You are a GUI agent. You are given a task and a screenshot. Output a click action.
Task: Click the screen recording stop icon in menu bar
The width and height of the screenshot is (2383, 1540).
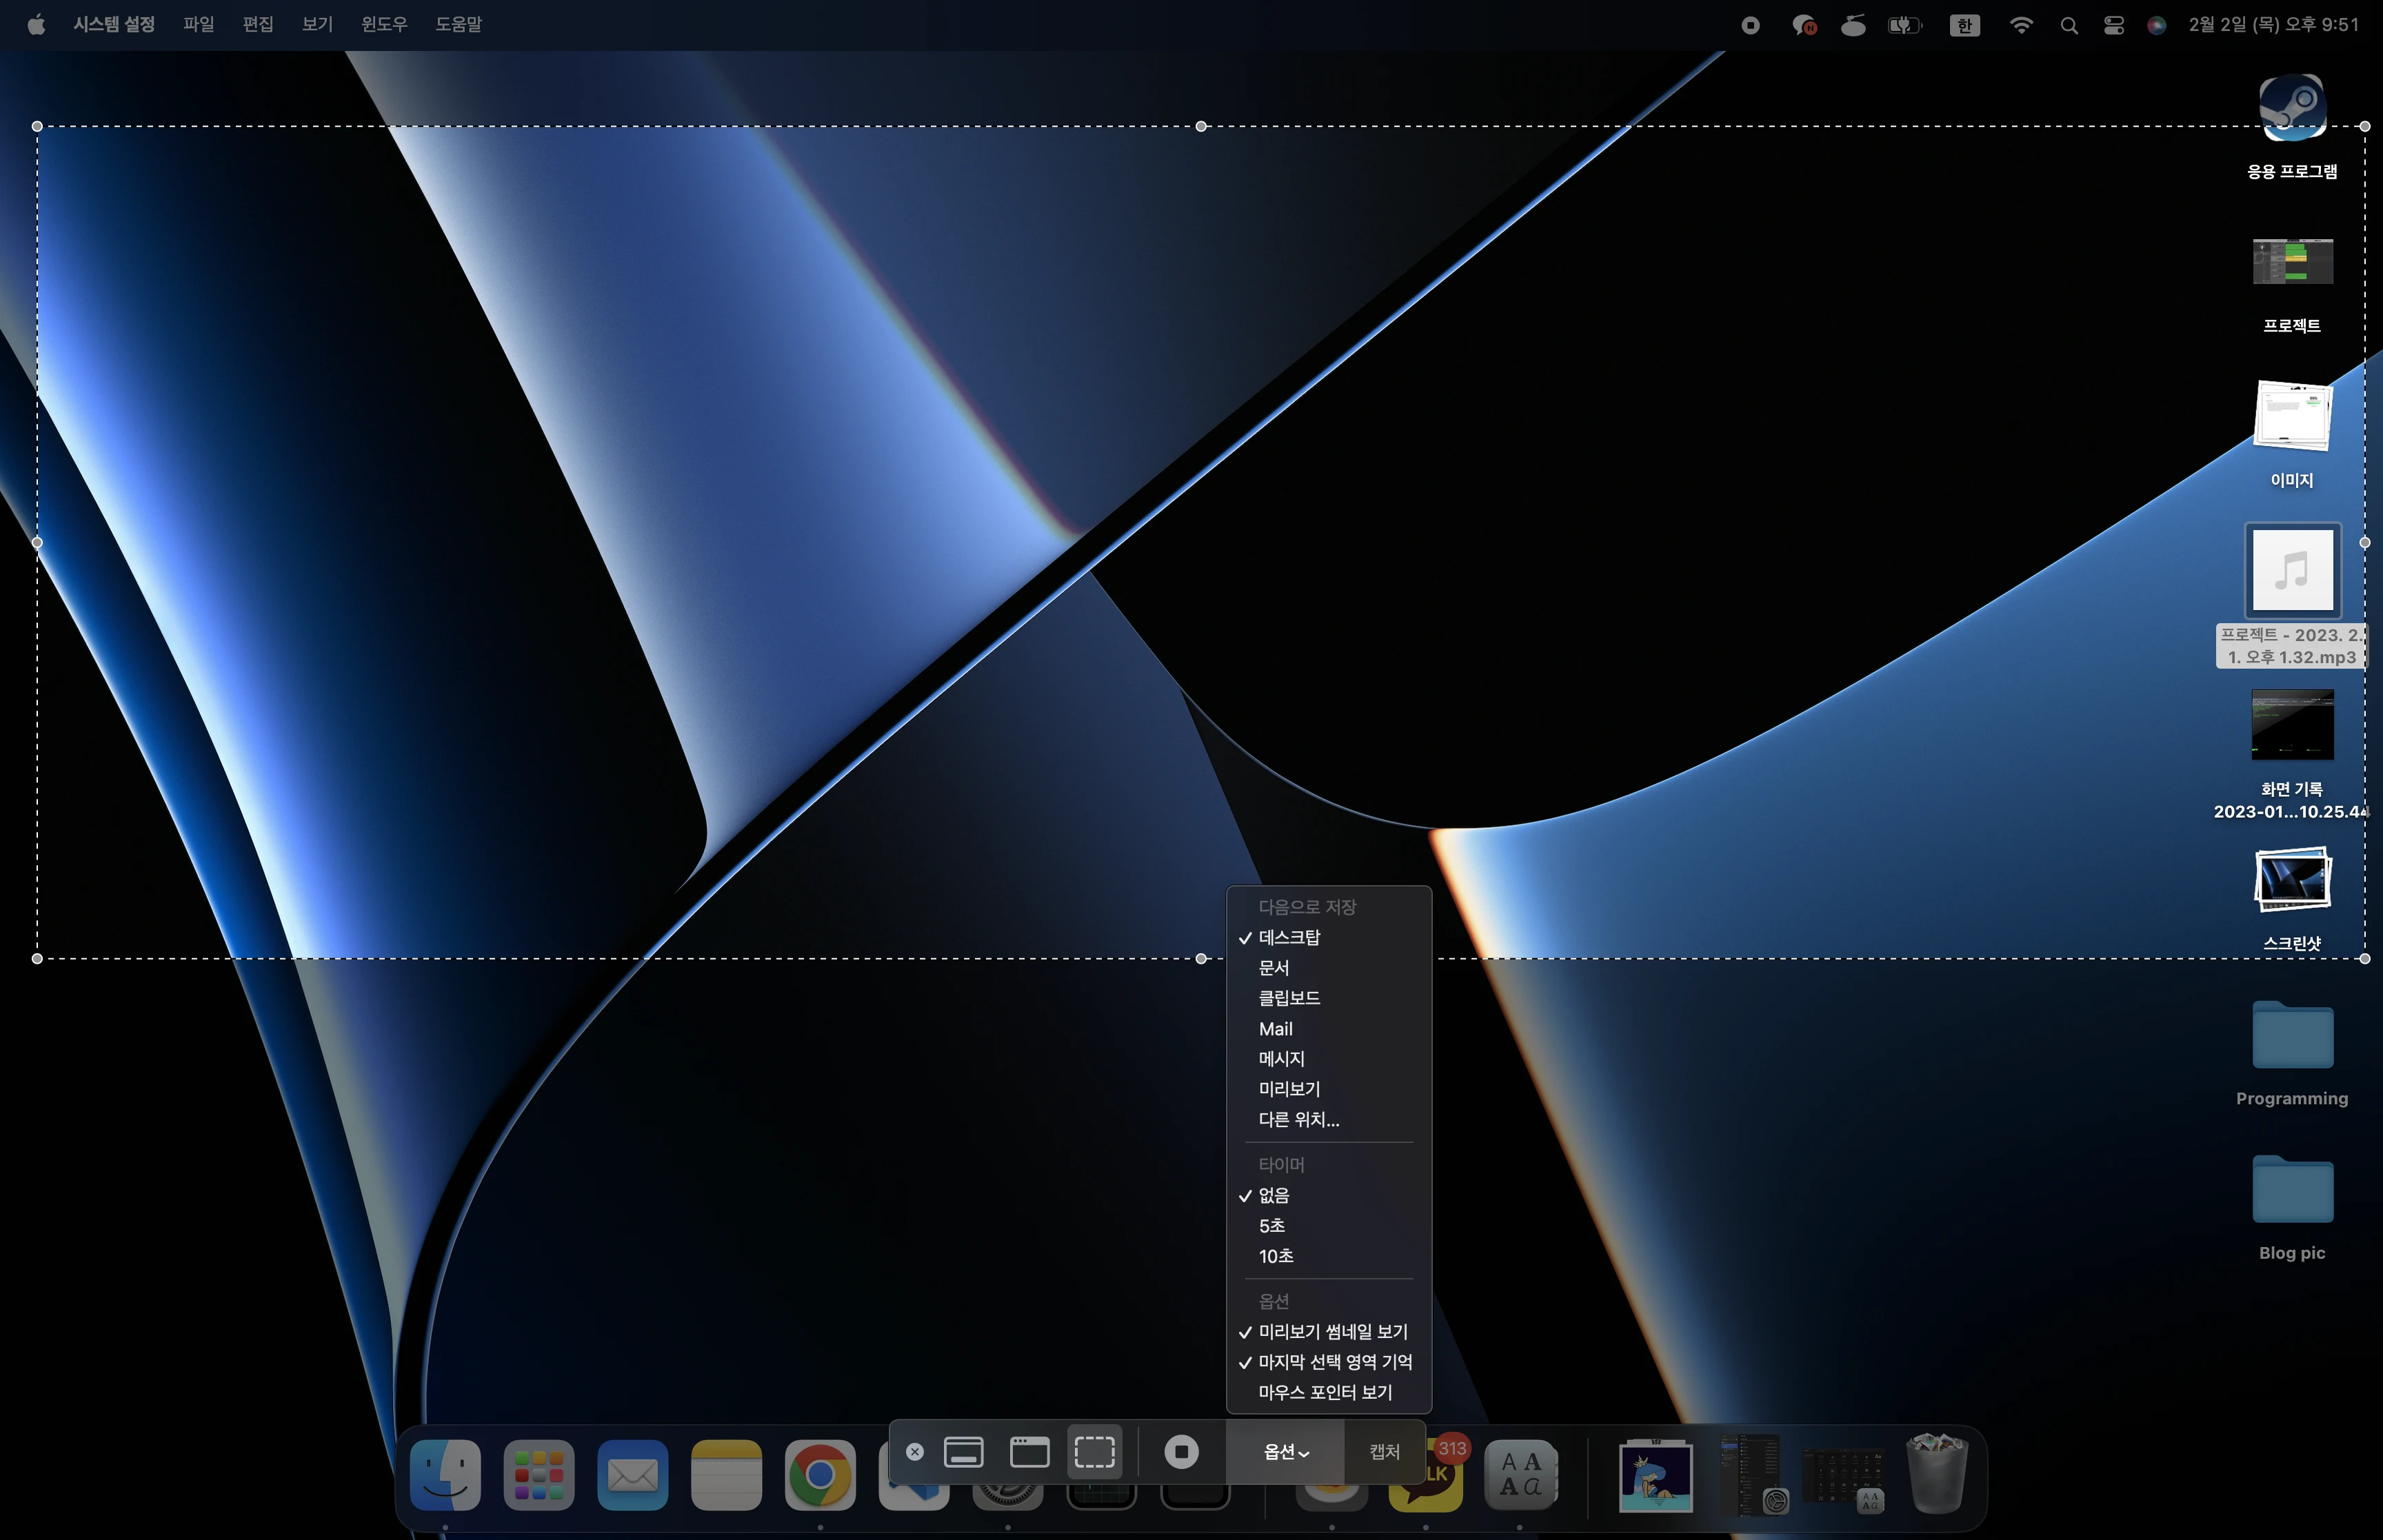(x=1750, y=25)
